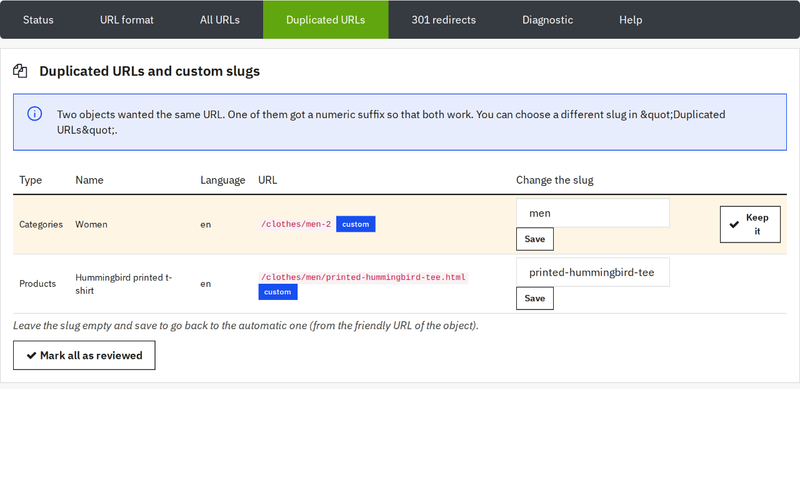The width and height of the screenshot is (800, 500).
Task: Save the slug for Women category
Action: tap(535, 239)
